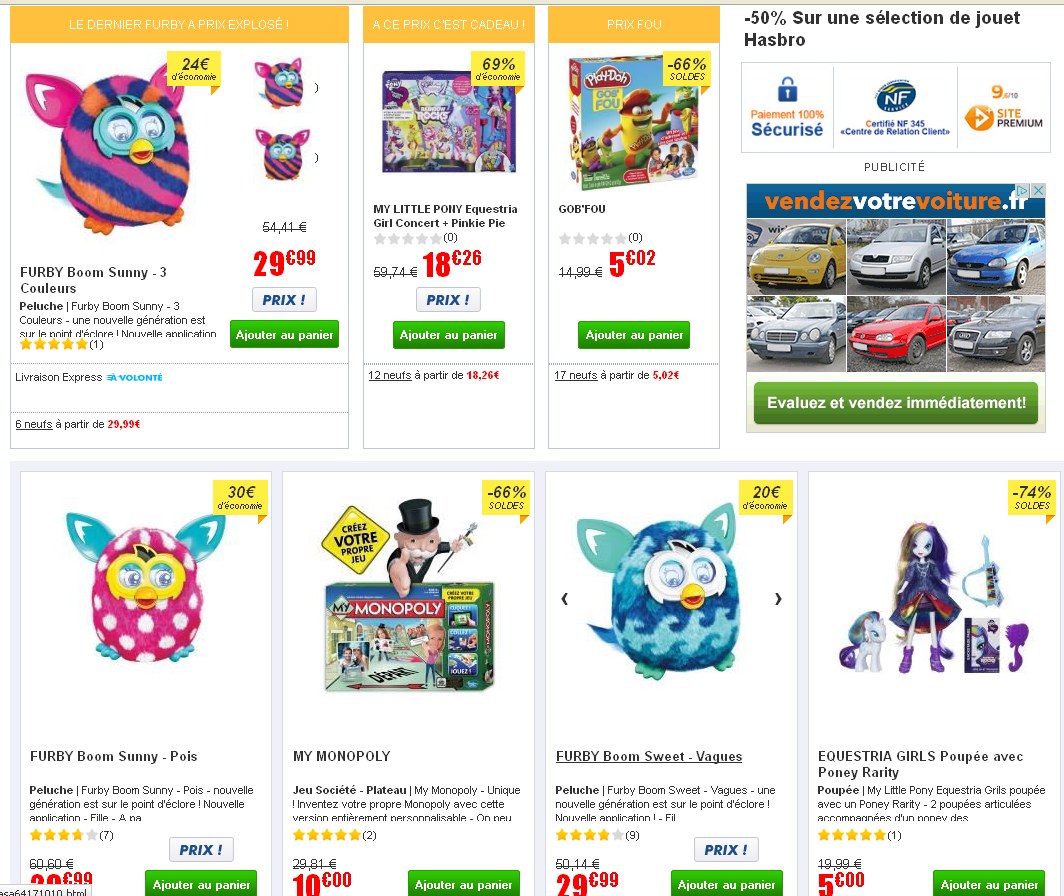Add Equestria Girls Poupée to cart
This screenshot has width=1064, height=896.
click(x=989, y=884)
